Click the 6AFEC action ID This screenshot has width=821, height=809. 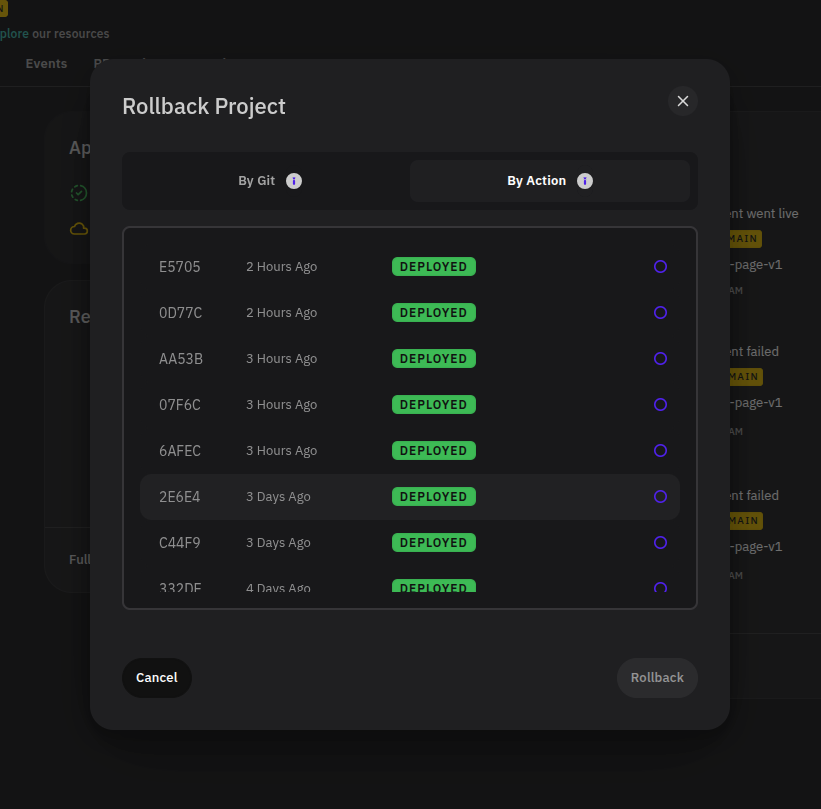(x=180, y=451)
